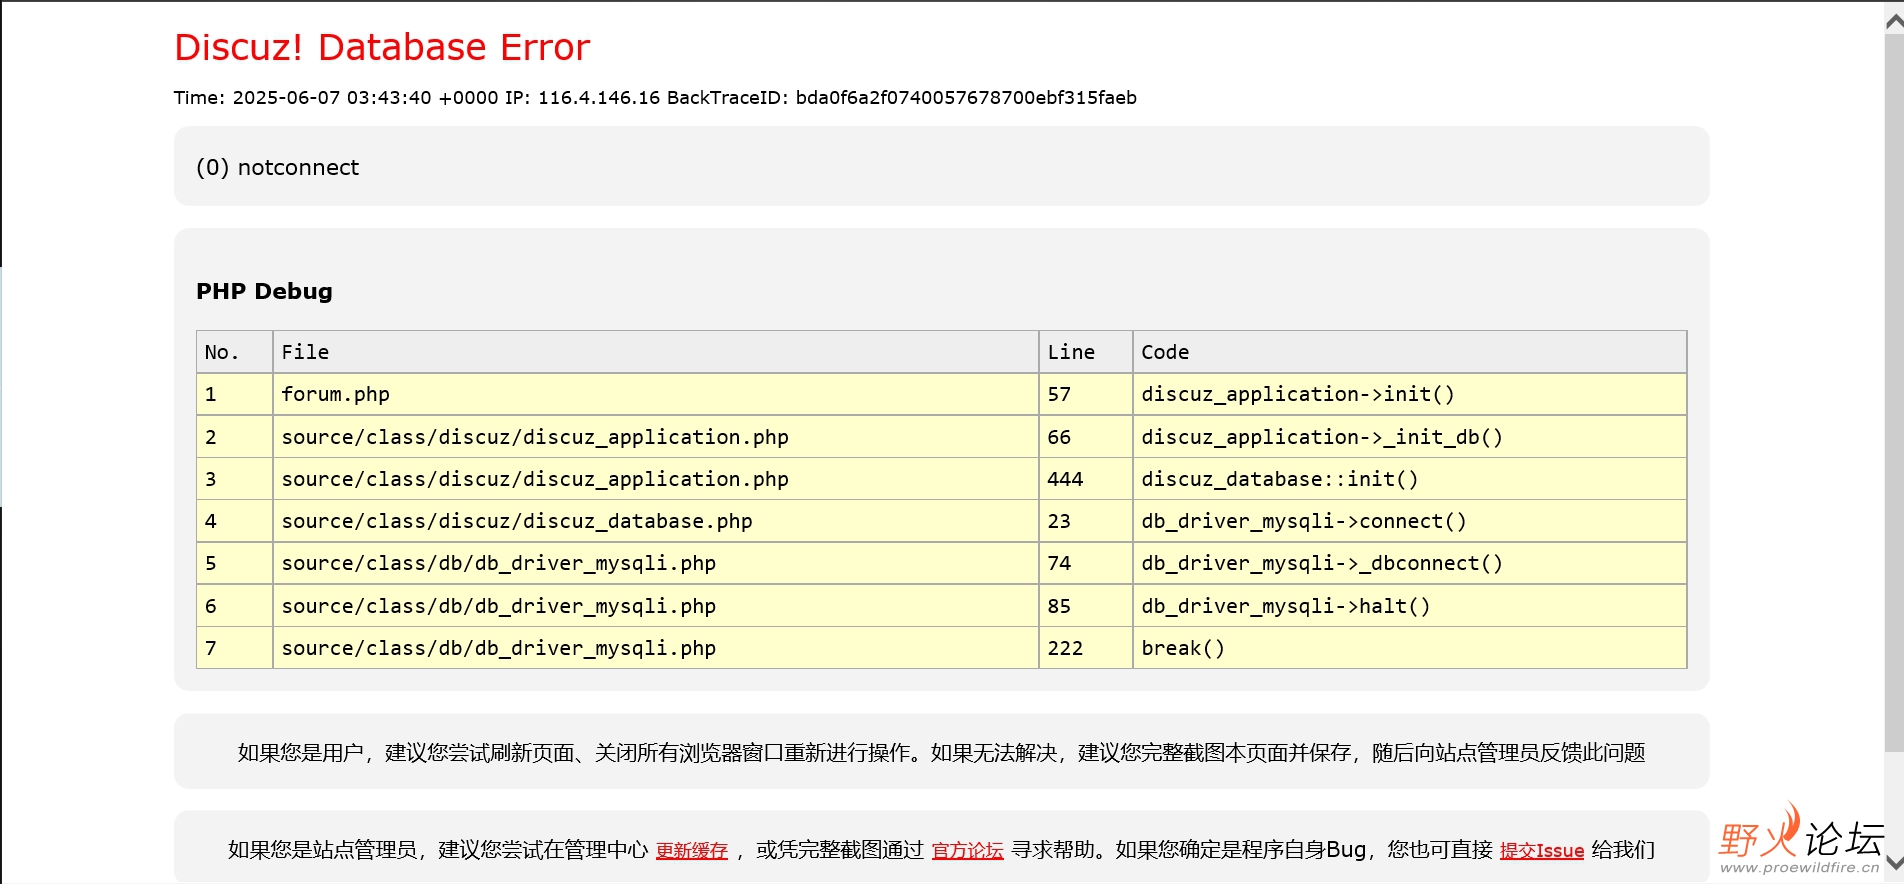Viewport: 1904px width, 884px height.
Task: Click the 'No.' column header
Action: coord(235,352)
